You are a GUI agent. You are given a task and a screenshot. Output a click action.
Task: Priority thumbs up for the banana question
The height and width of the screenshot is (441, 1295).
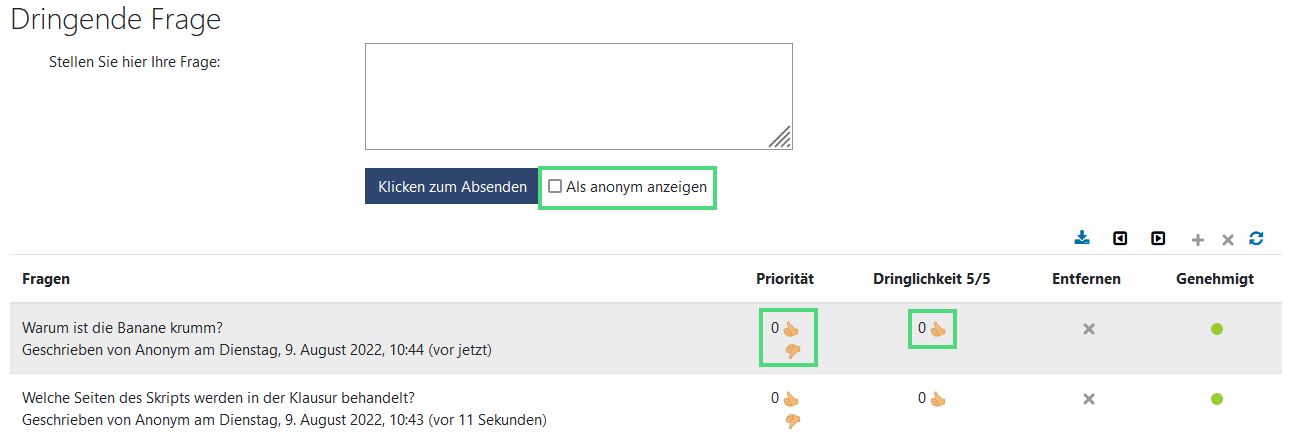791,328
